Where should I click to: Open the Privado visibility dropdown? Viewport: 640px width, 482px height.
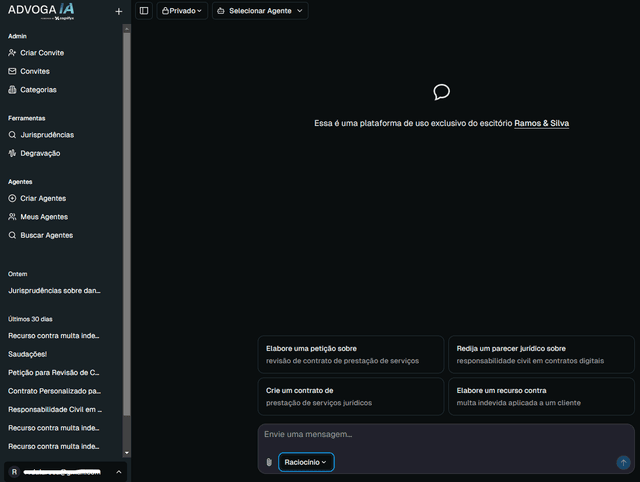pos(182,11)
